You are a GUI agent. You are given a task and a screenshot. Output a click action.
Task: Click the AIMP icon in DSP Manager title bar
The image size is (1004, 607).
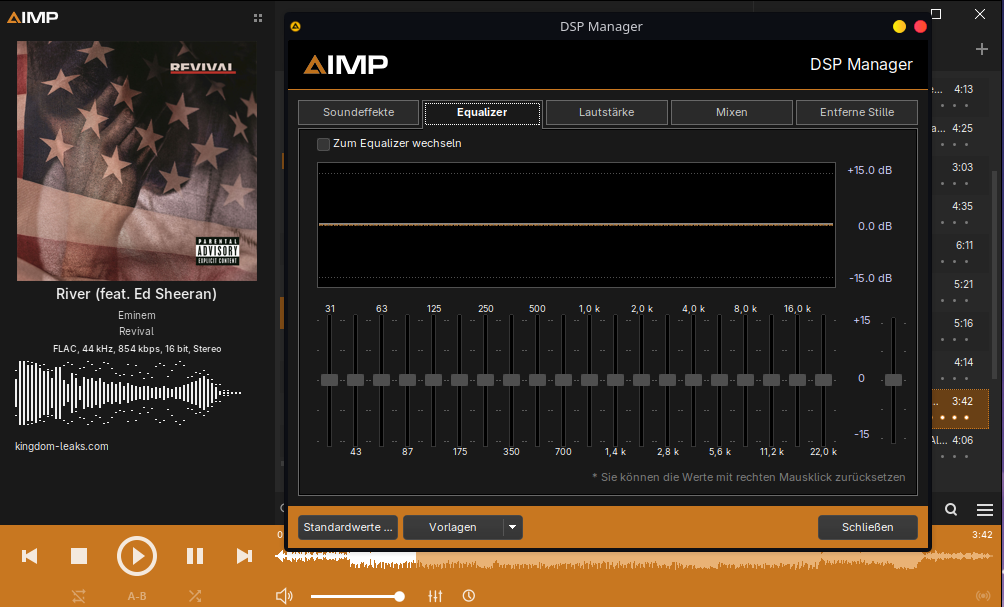295,26
